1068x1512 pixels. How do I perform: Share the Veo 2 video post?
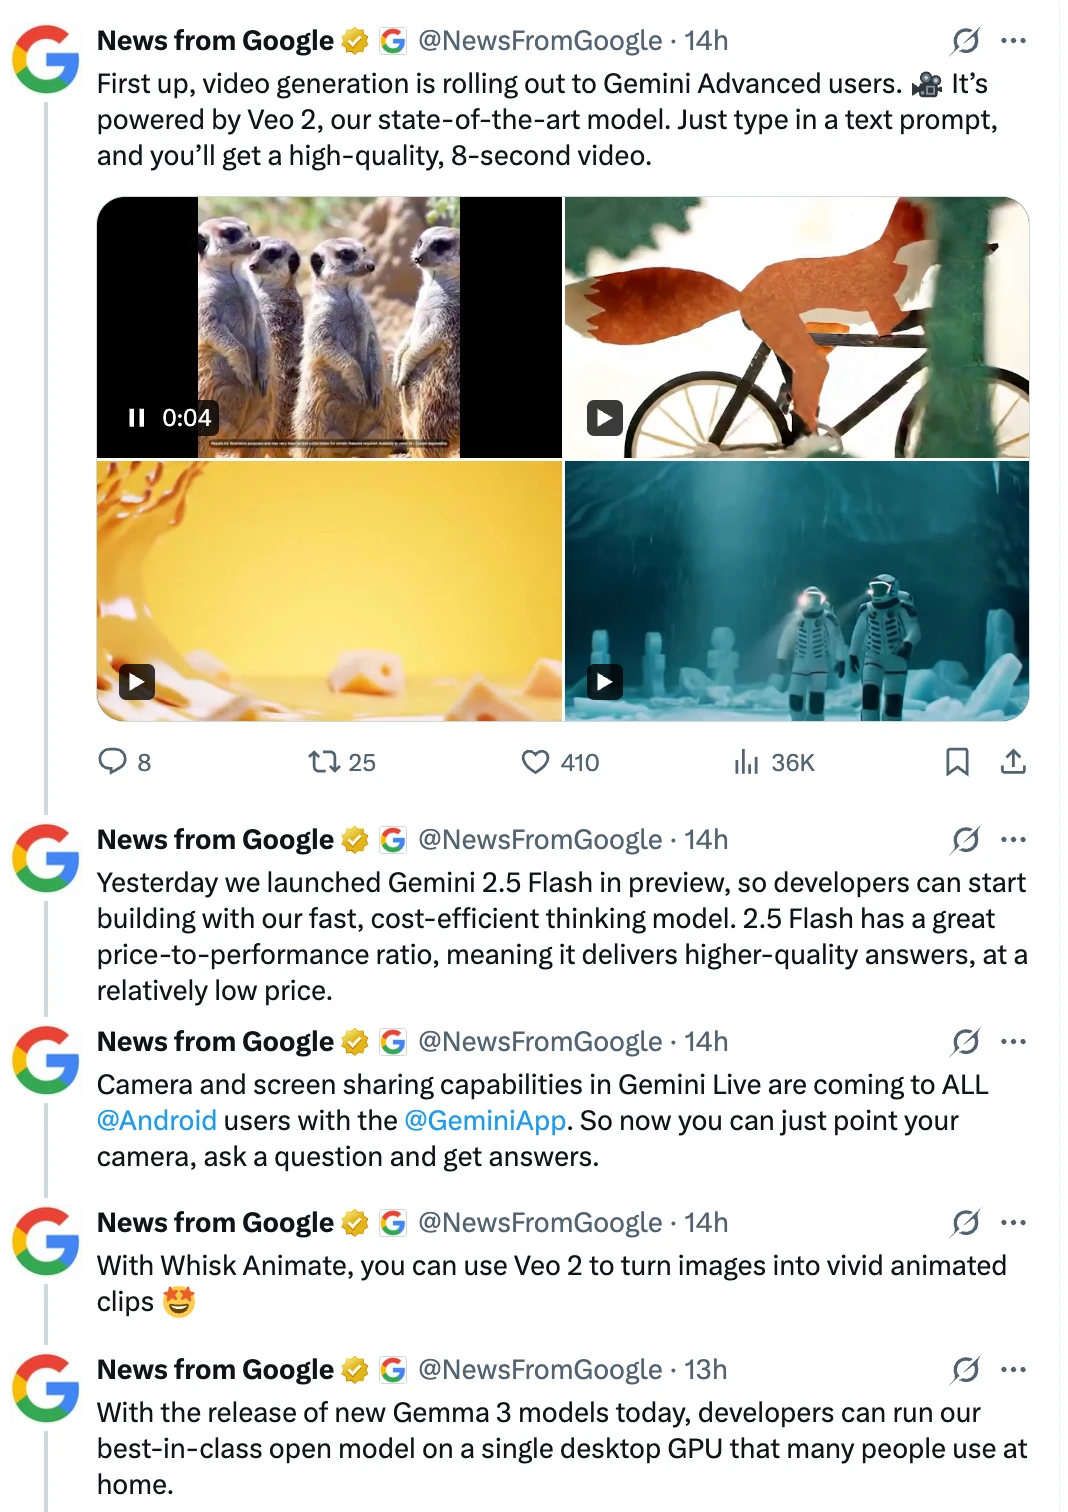tap(1013, 762)
